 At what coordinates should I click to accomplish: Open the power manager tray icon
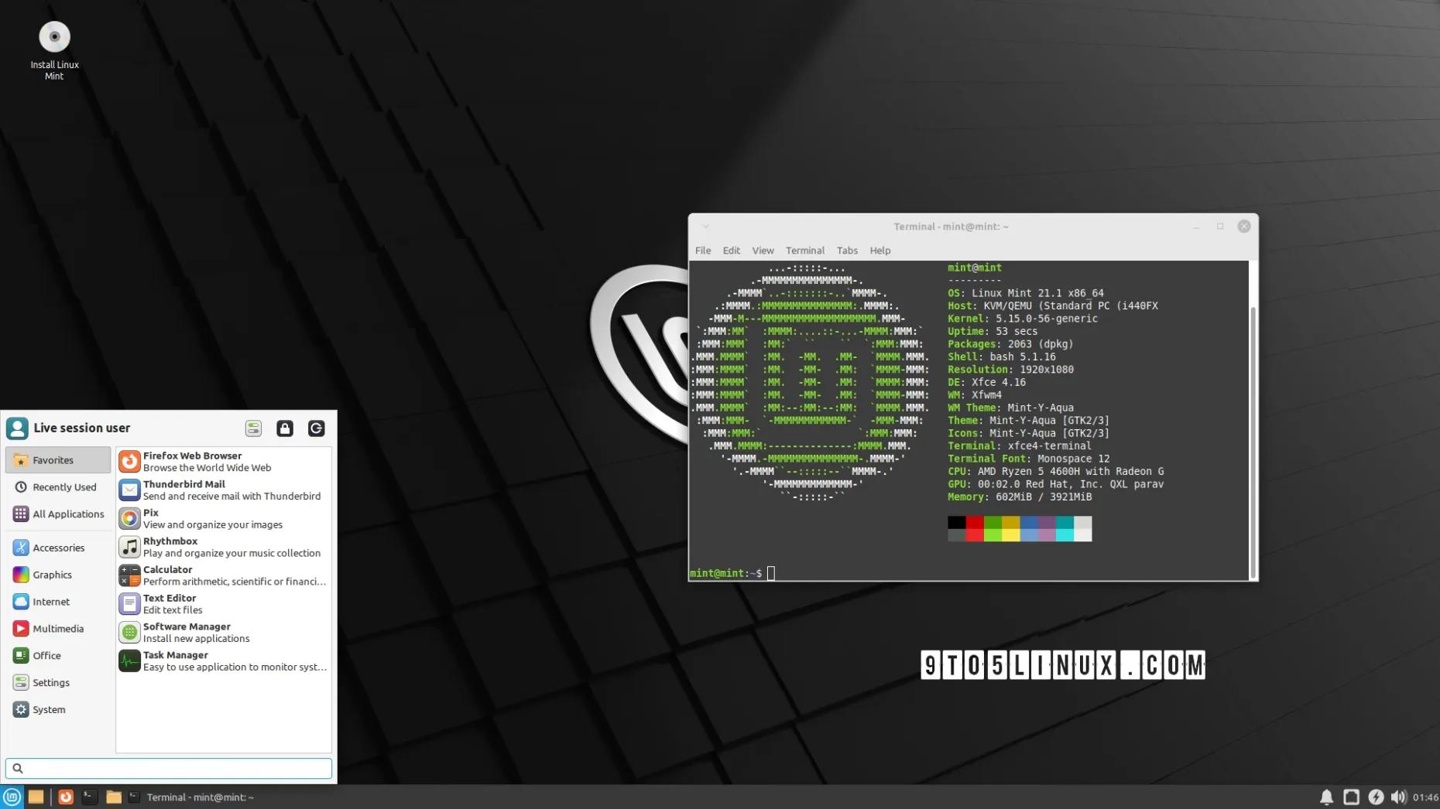click(x=1376, y=797)
